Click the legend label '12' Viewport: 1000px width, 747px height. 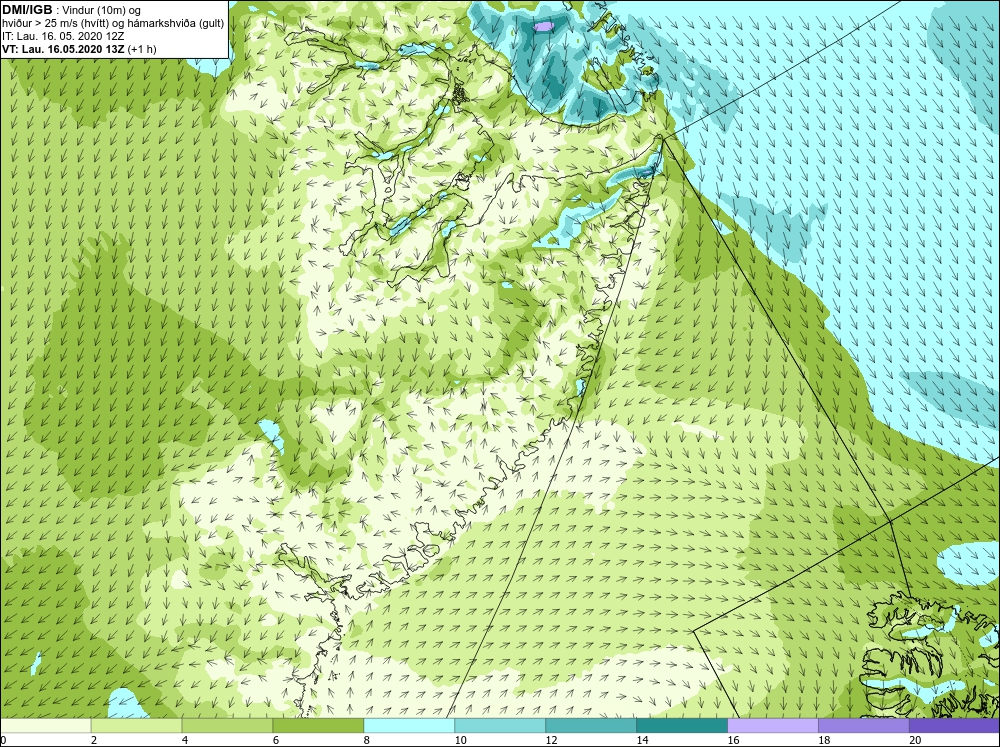coord(552,740)
